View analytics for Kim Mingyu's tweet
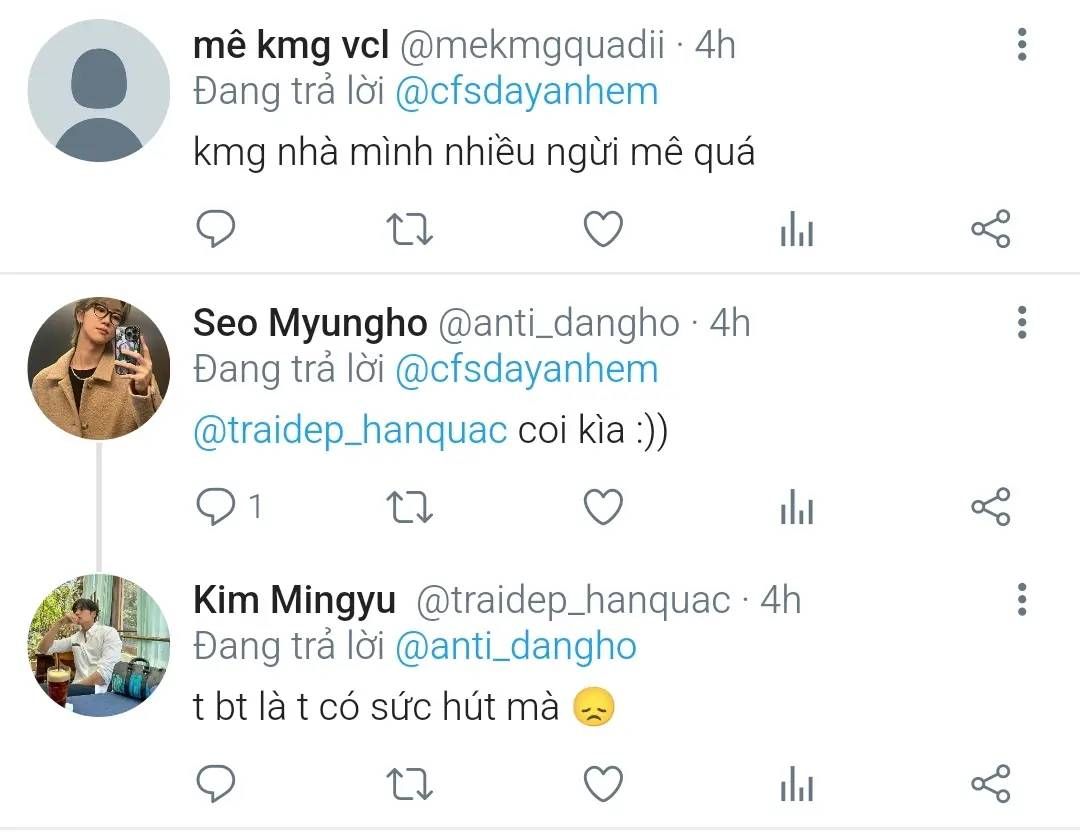This screenshot has width=1080, height=832. (x=797, y=786)
